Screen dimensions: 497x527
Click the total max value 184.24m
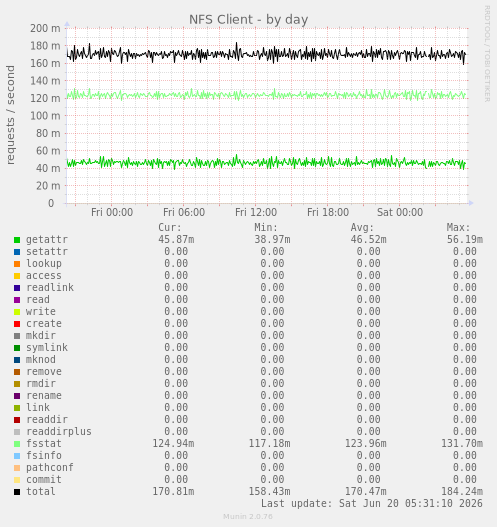coord(462,492)
